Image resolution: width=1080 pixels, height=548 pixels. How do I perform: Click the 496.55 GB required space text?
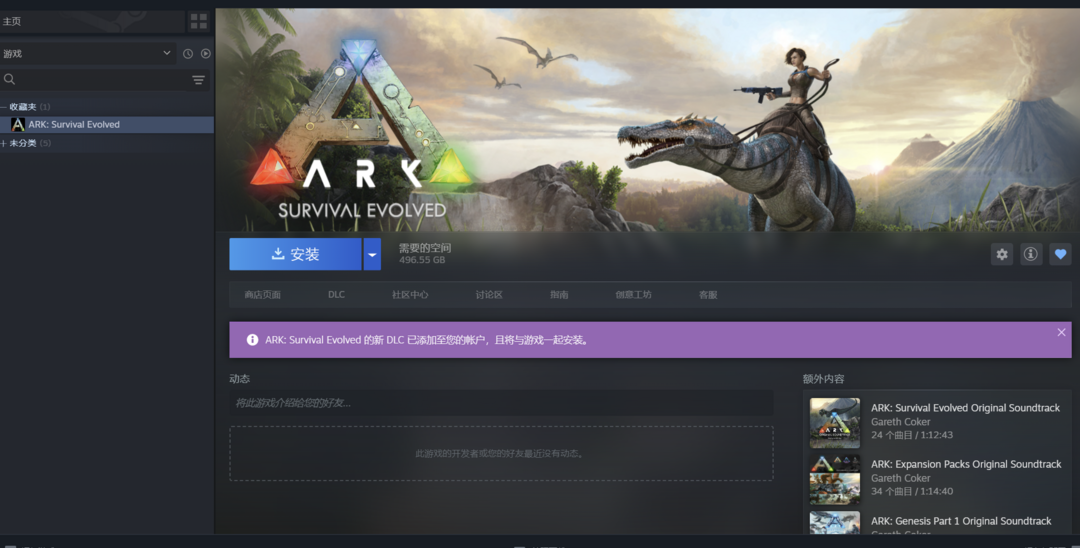tap(422, 260)
